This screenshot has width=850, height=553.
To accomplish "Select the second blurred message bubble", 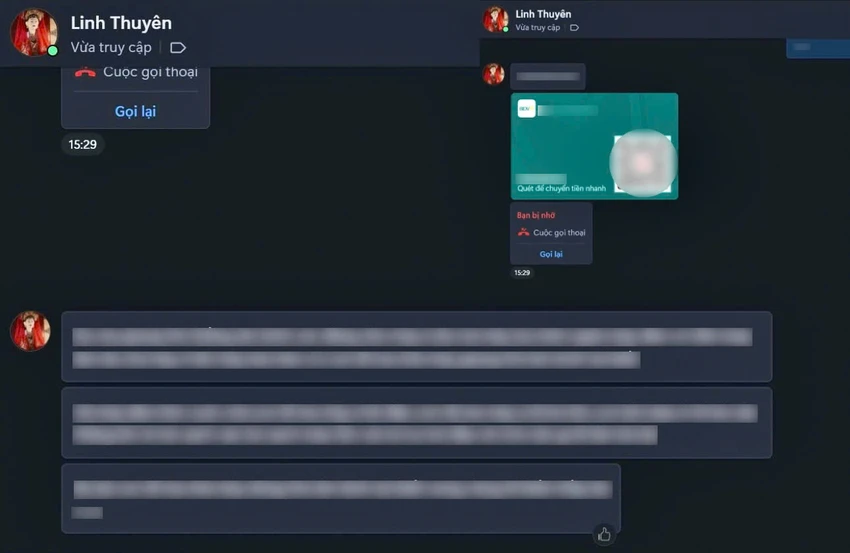I will 416,423.
